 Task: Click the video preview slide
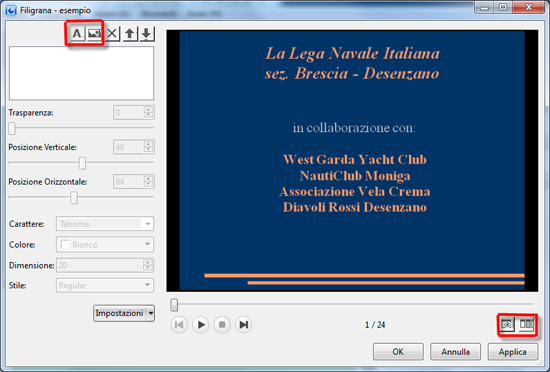point(352,161)
